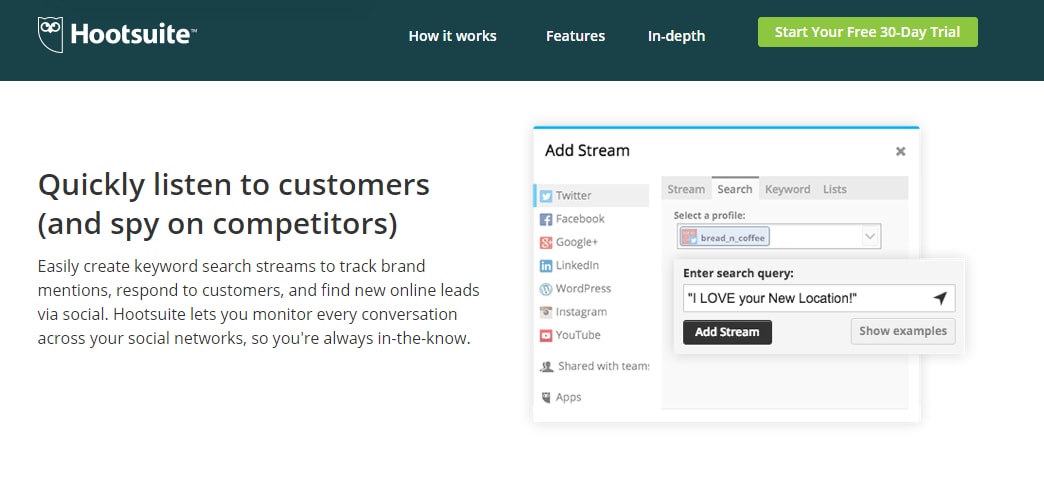Click the Hootsuite owl logo

pos(51,35)
